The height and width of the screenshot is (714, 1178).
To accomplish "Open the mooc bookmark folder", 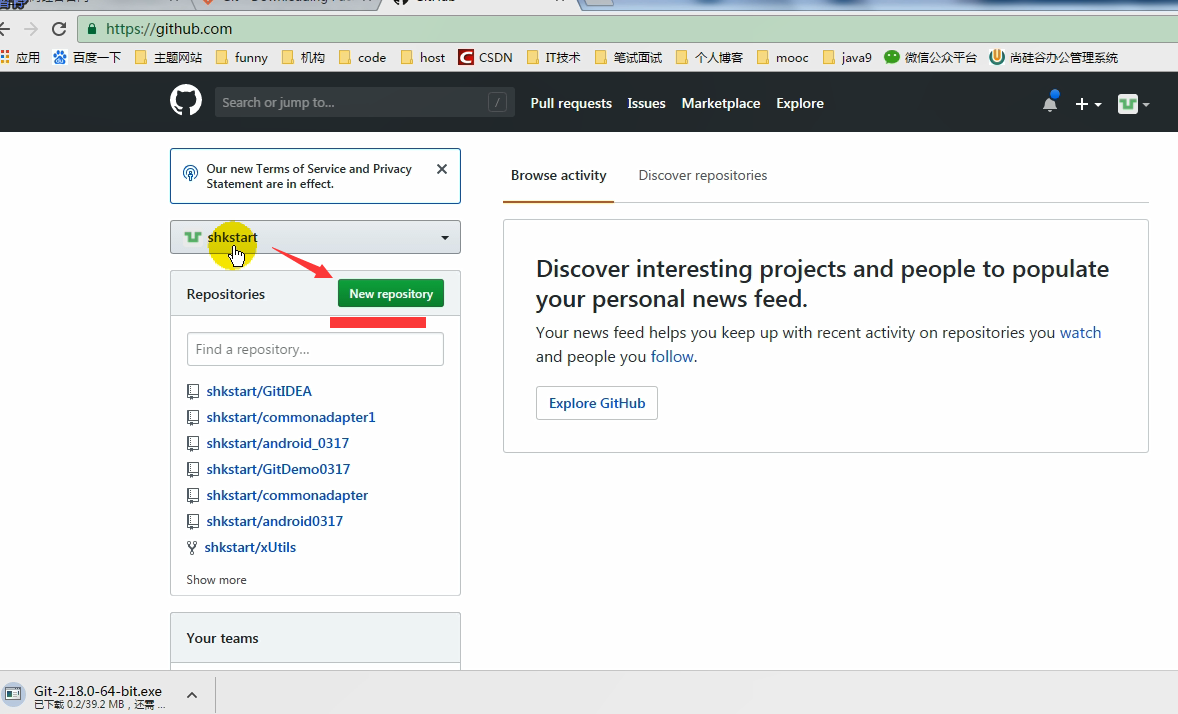I will [x=783, y=57].
